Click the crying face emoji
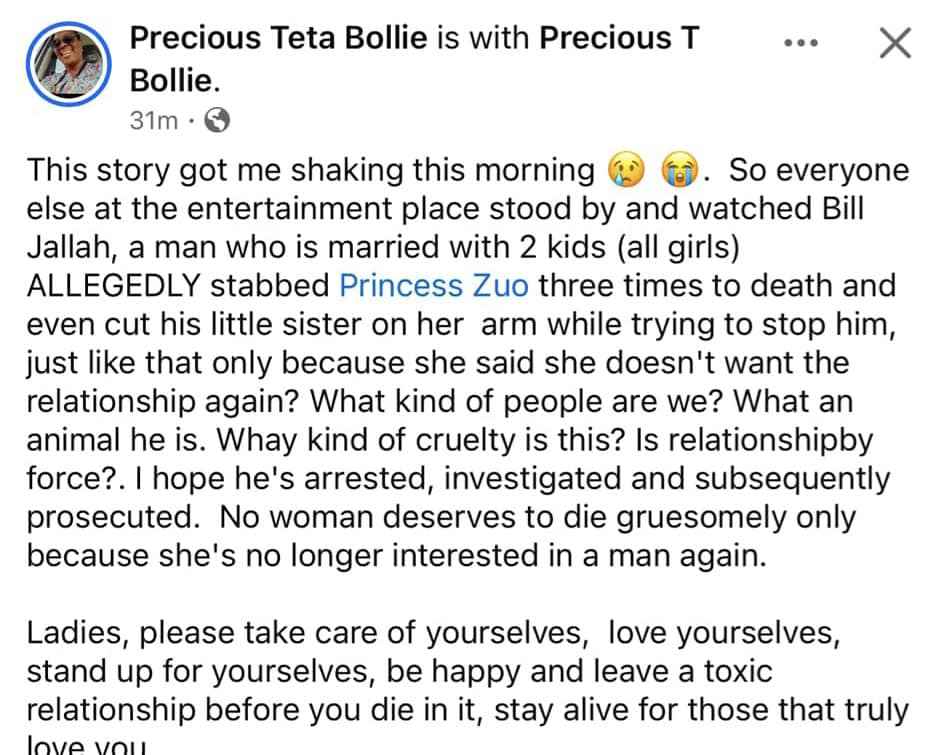942x755 pixels. (x=627, y=171)
